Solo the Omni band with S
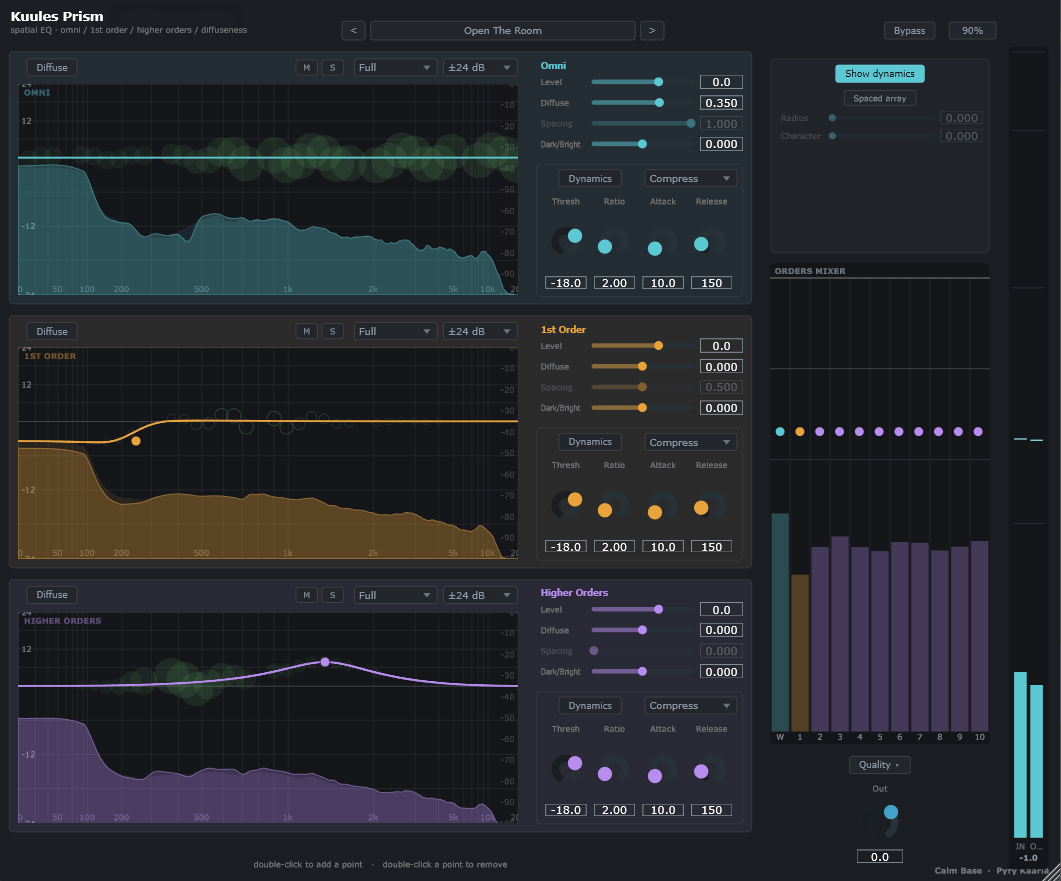This screenshot has width=1061, height=881. click(x=332, y=68)
